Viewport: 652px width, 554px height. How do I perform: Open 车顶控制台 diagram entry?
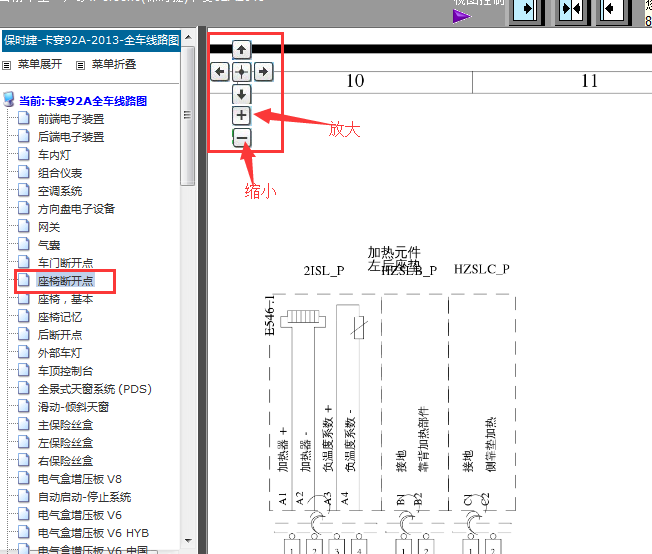pyautogui.click(x=65, y=371)
